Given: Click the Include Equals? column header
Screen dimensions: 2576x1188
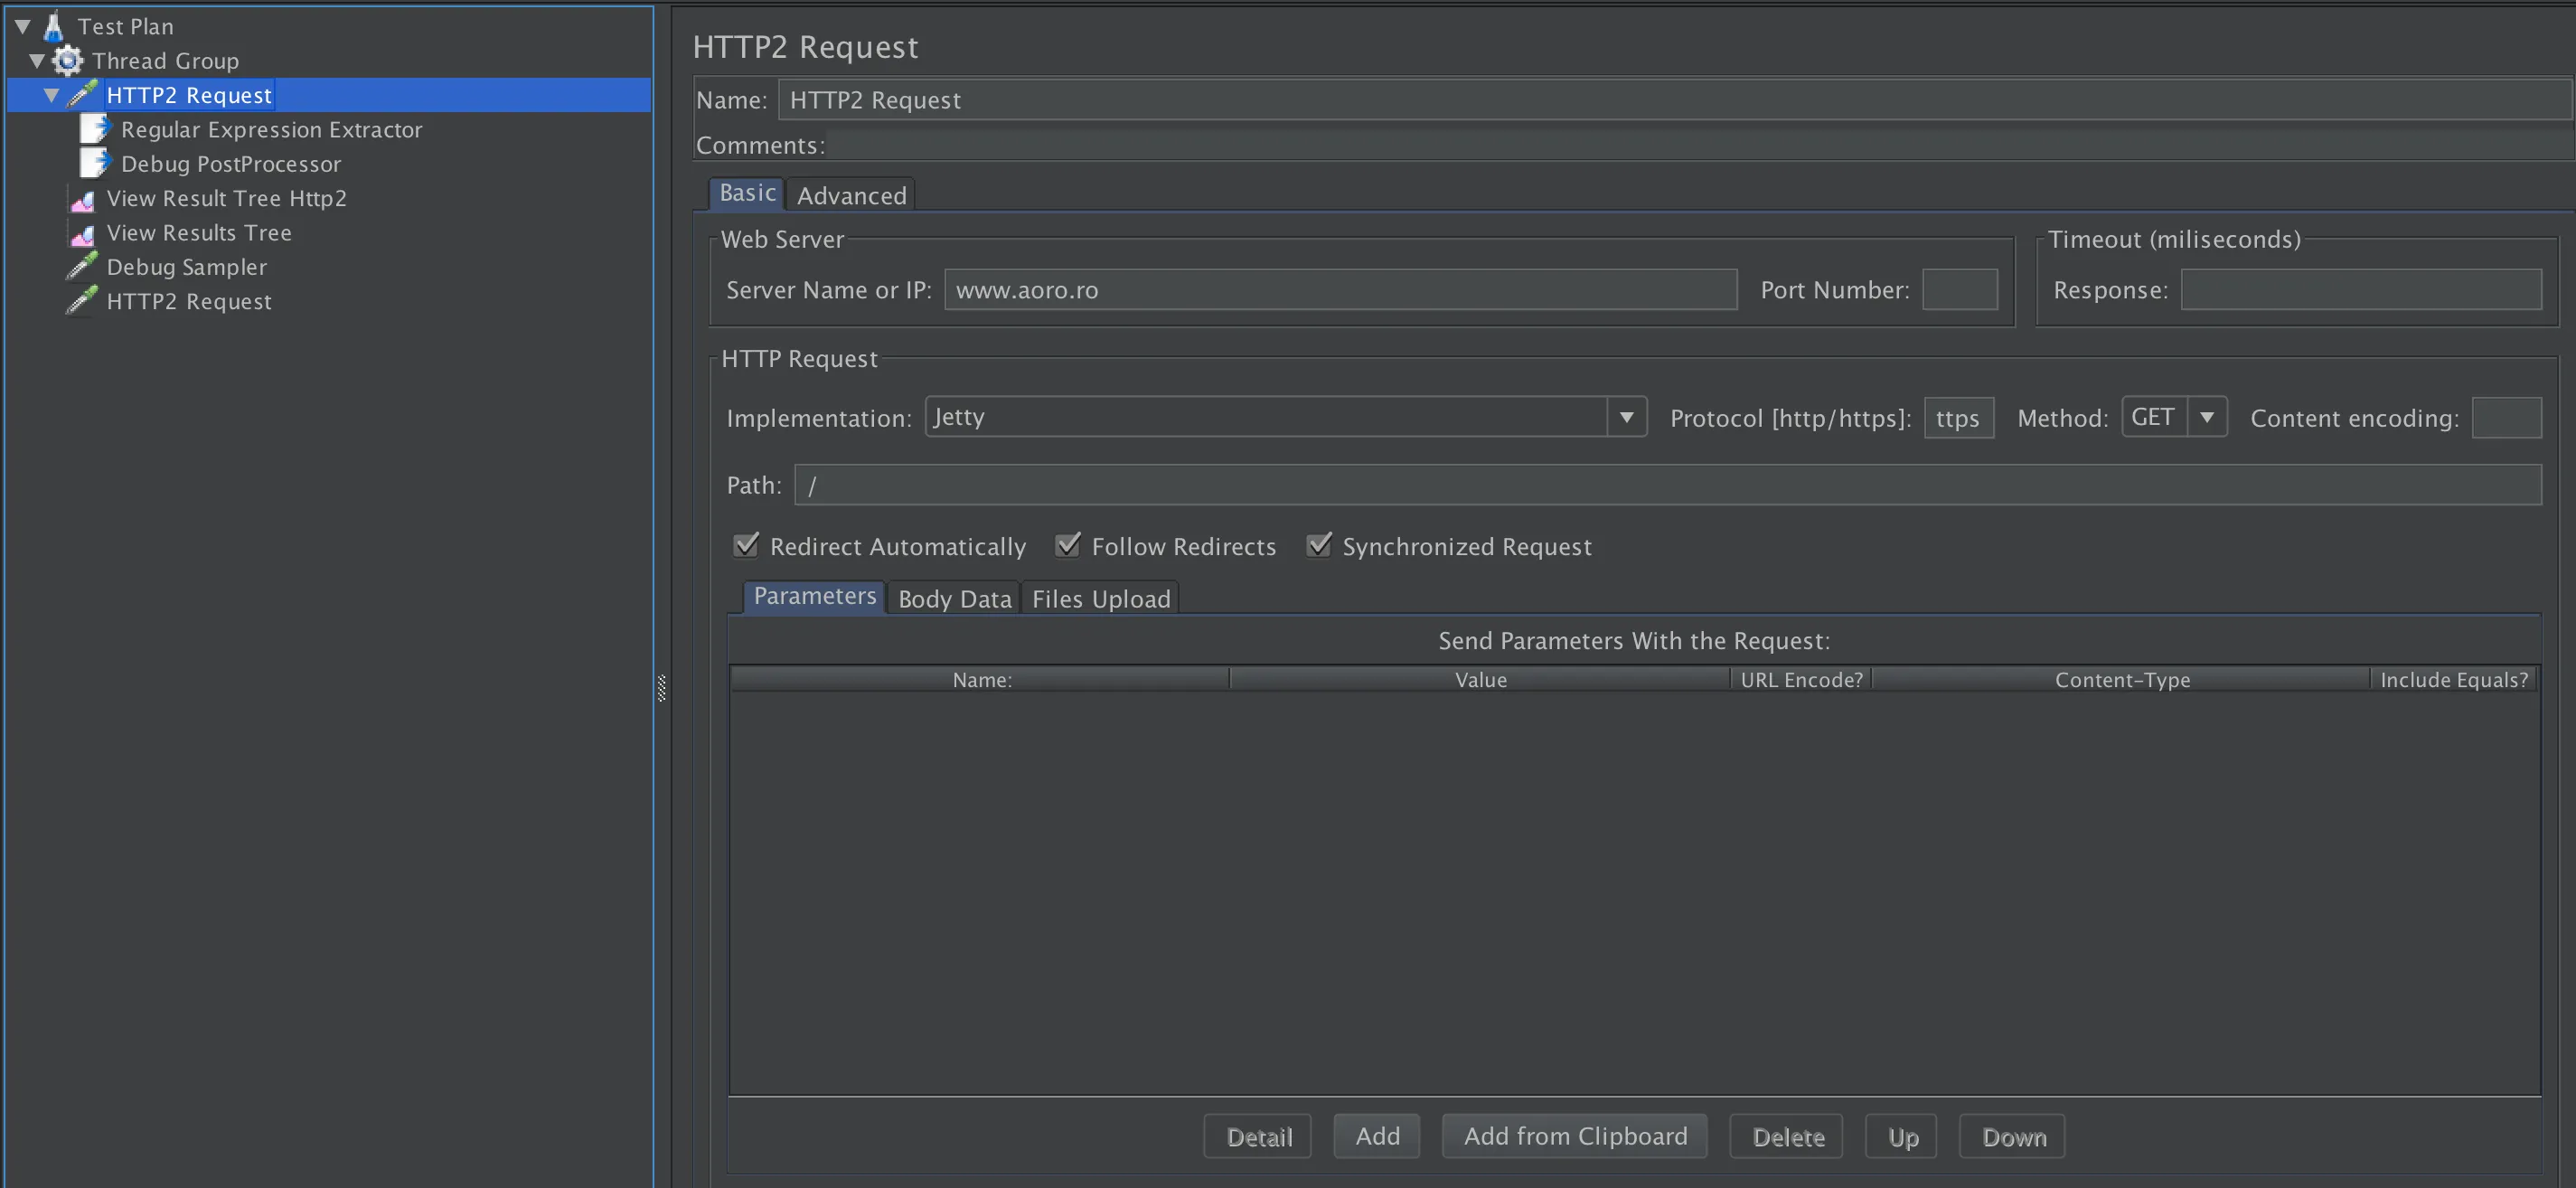Looking at the screenshot, I should point(2454,680).
